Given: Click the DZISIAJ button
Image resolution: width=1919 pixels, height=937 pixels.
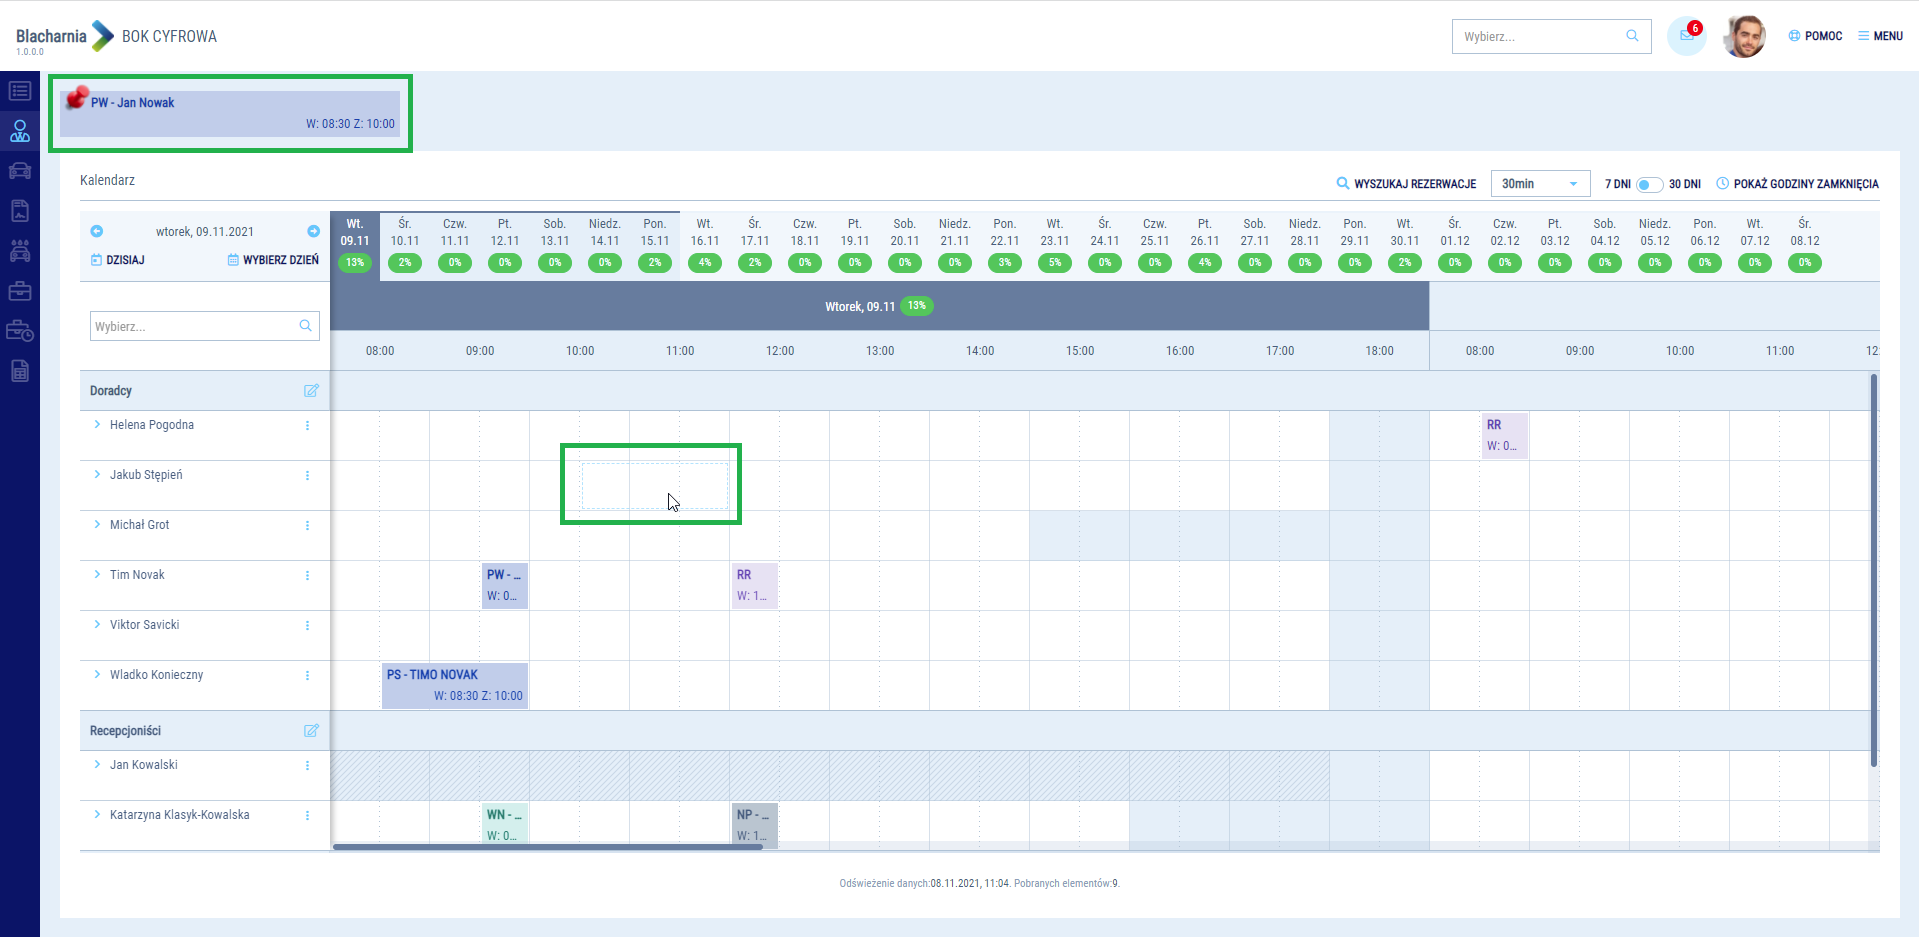Looking at the screenshot, I should coord(118,260).
